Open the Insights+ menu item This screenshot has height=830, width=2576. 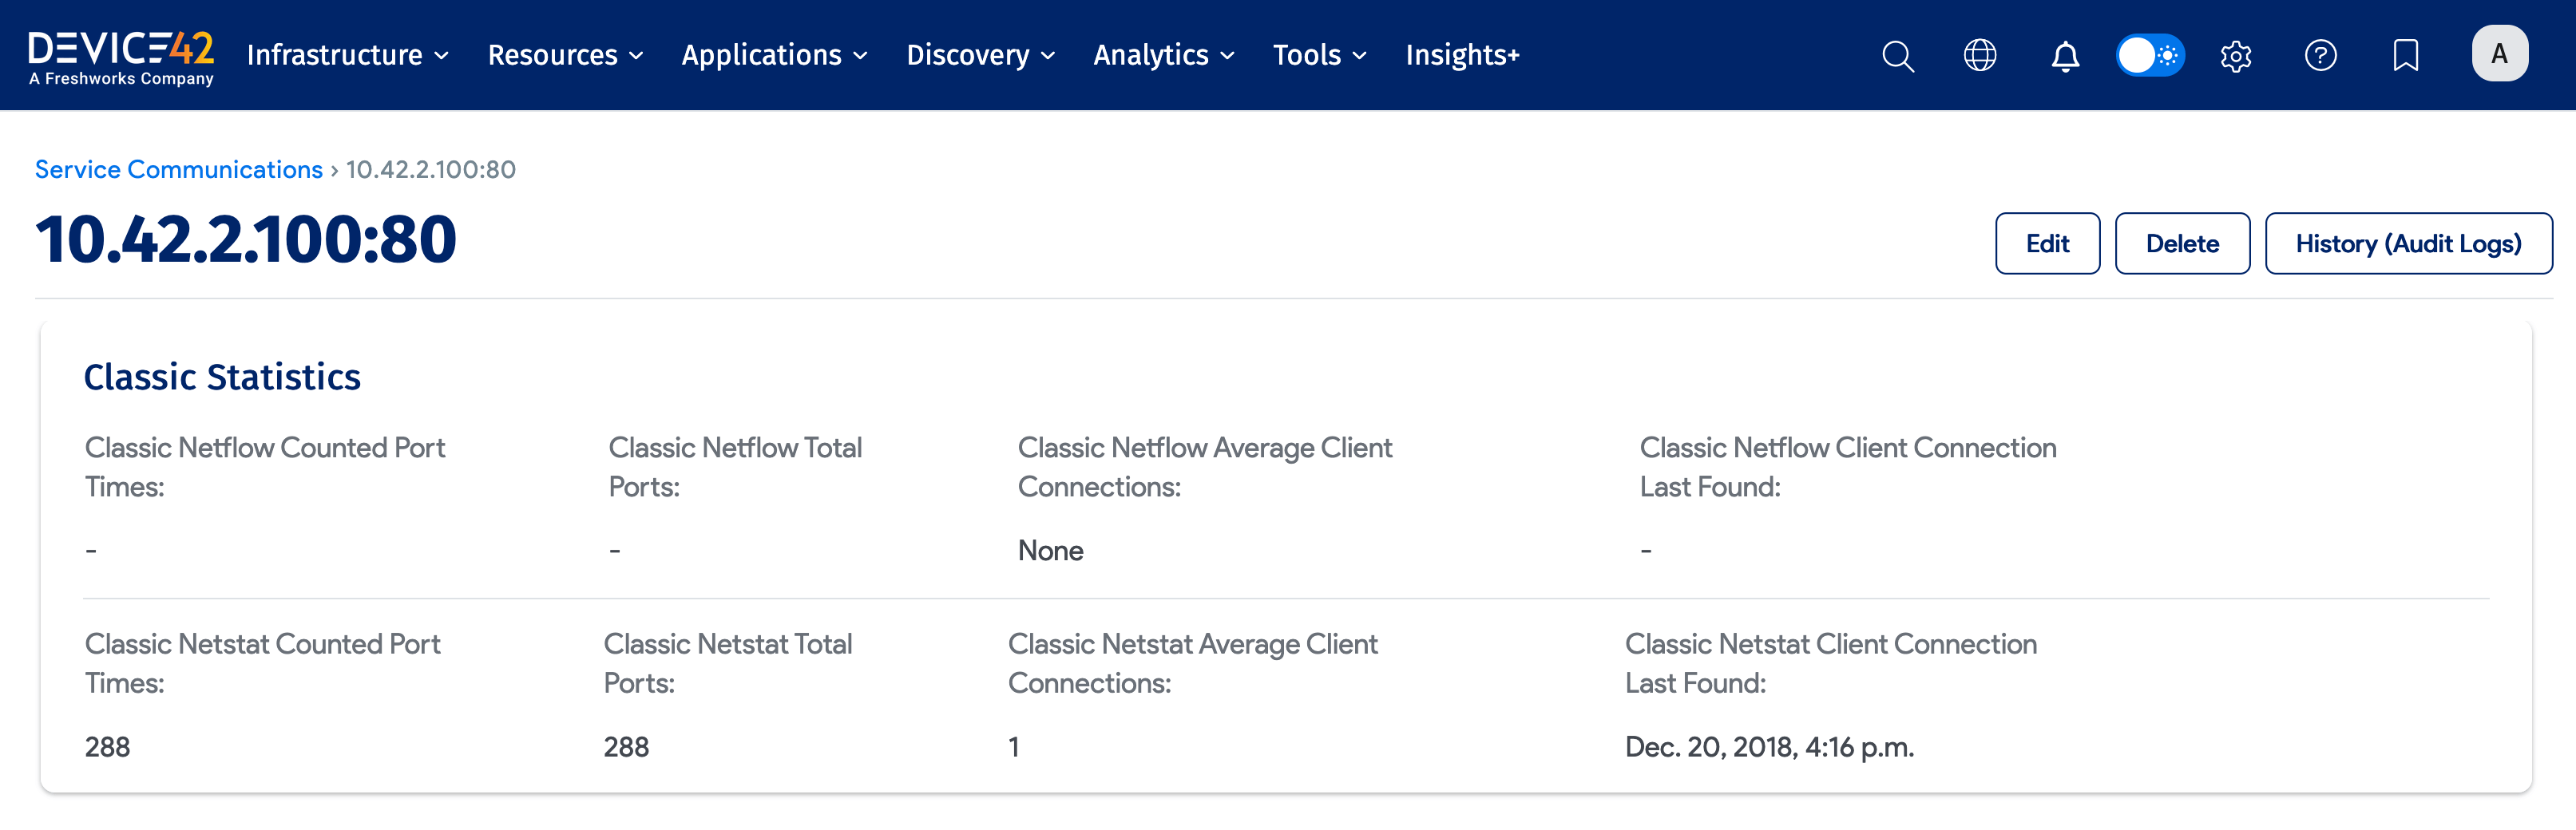[1462, 56]
